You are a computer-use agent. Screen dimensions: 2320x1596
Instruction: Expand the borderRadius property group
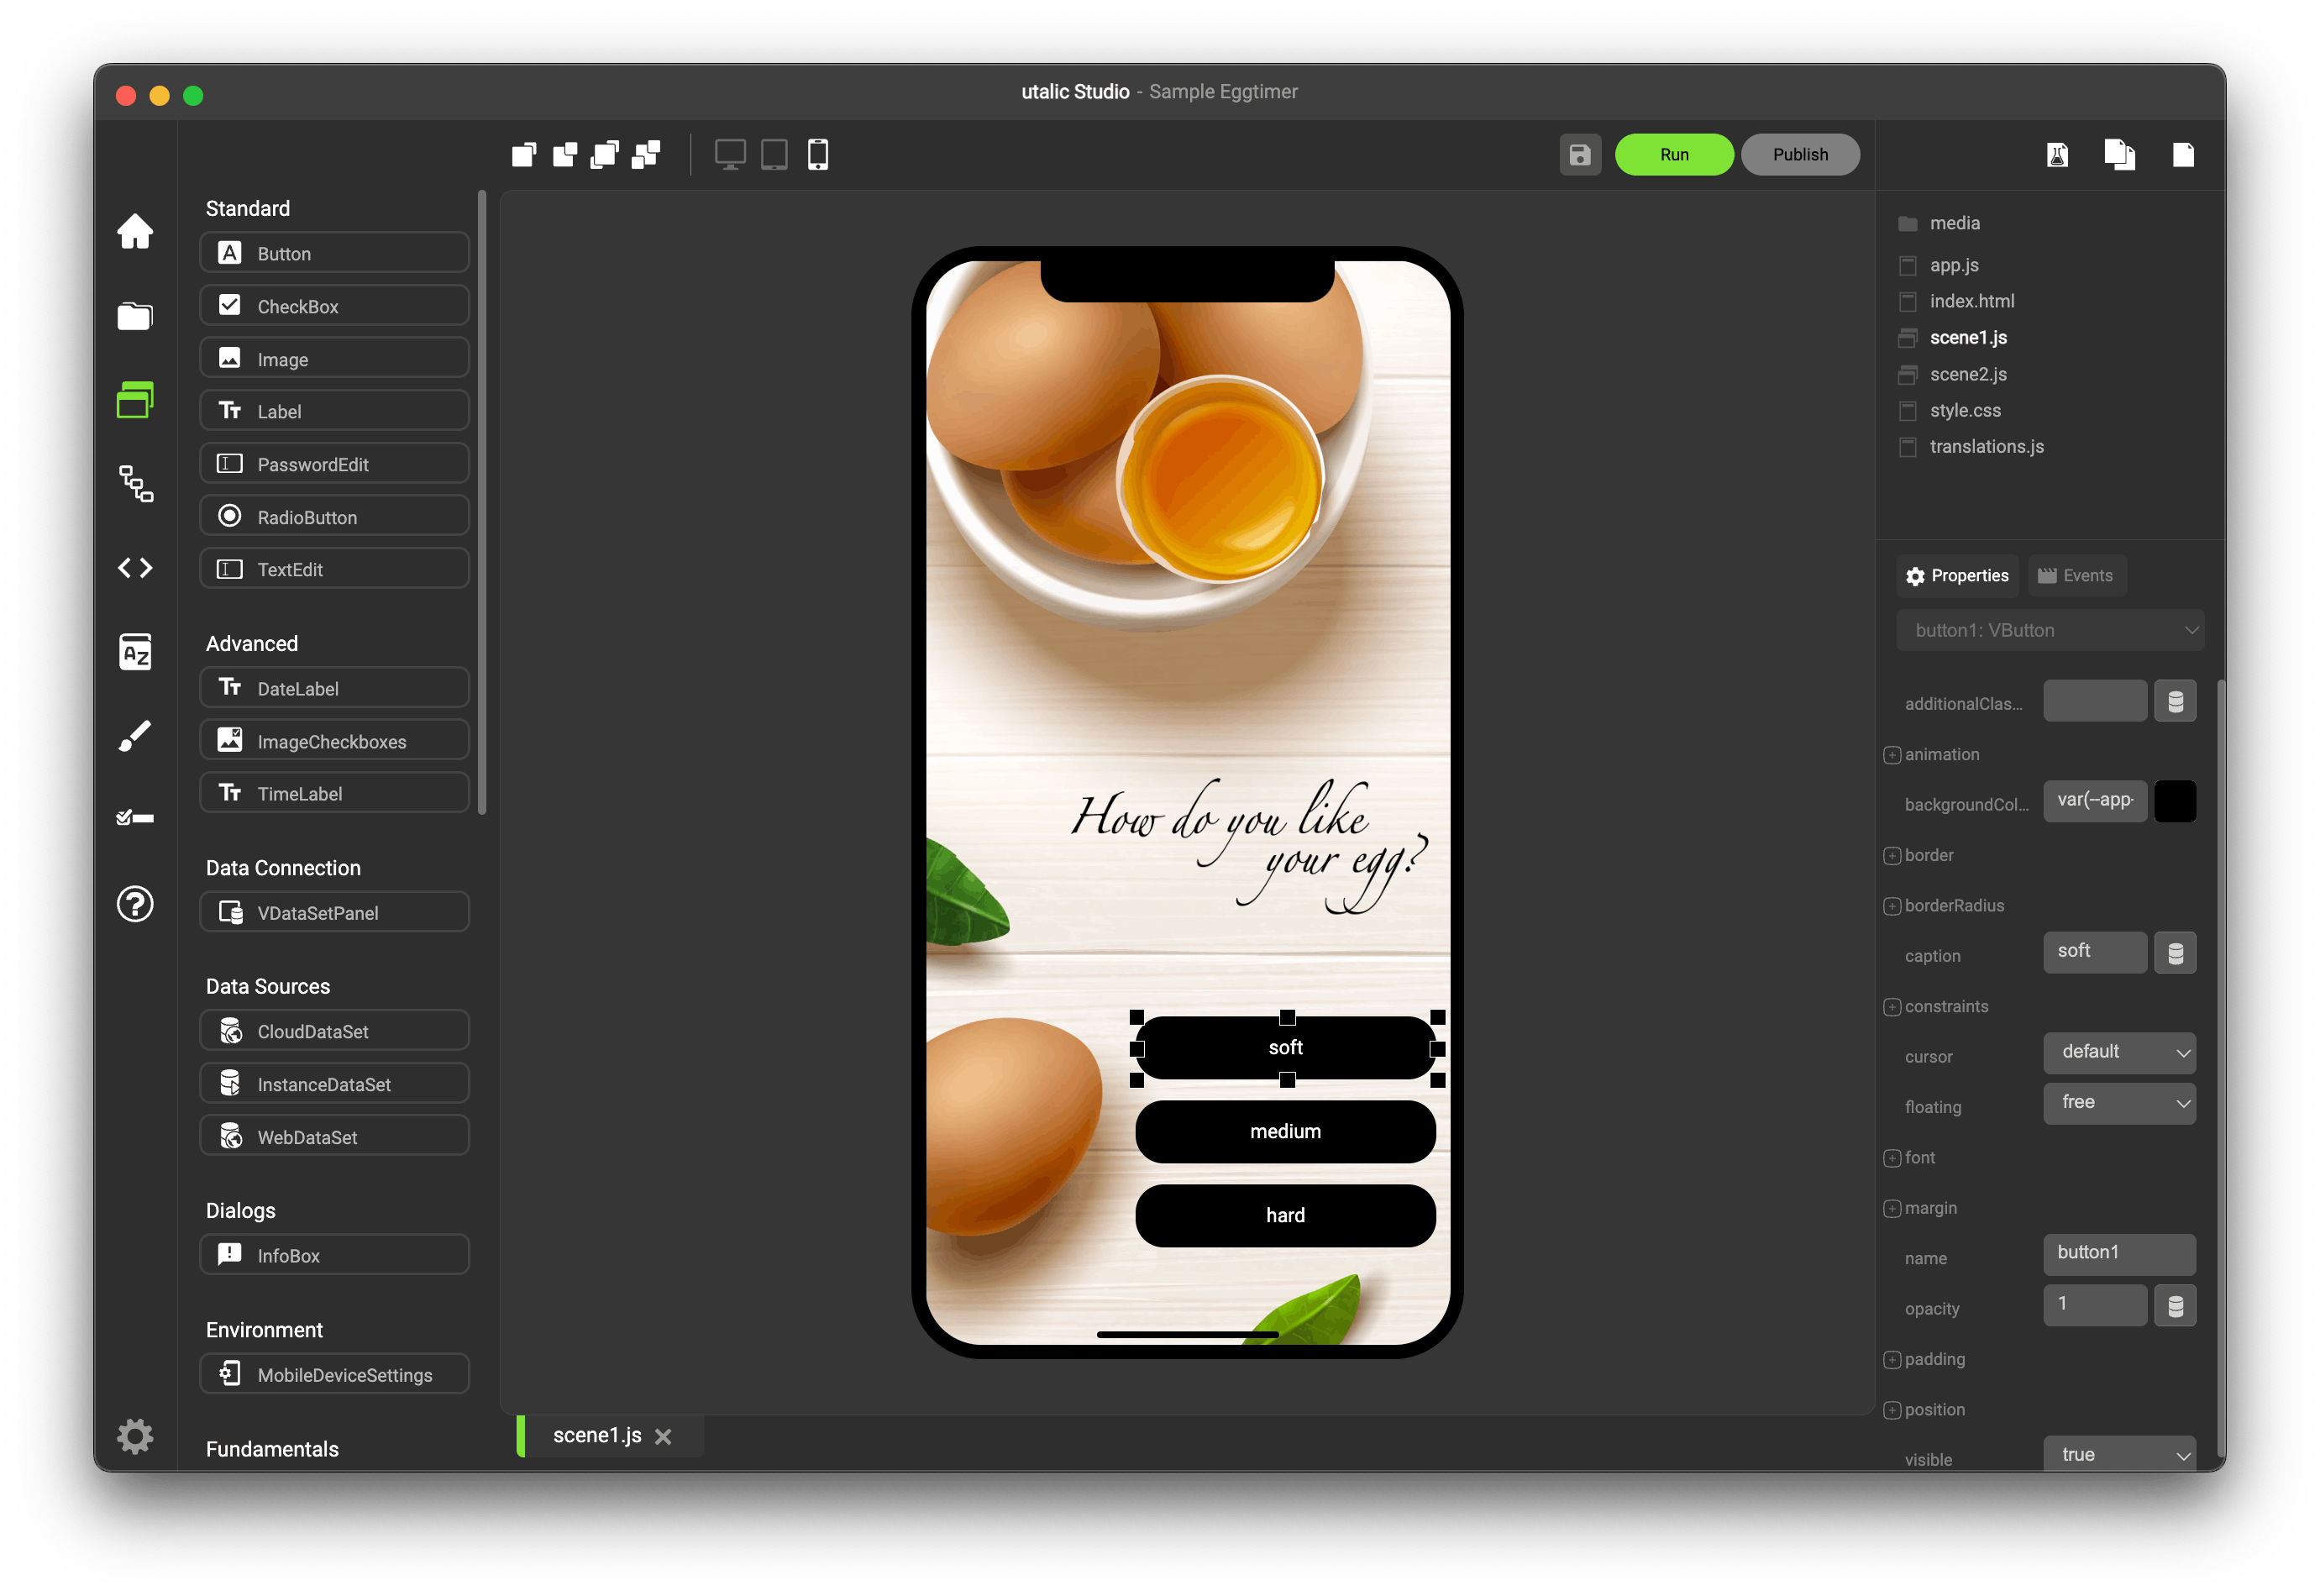(1891, 906)
